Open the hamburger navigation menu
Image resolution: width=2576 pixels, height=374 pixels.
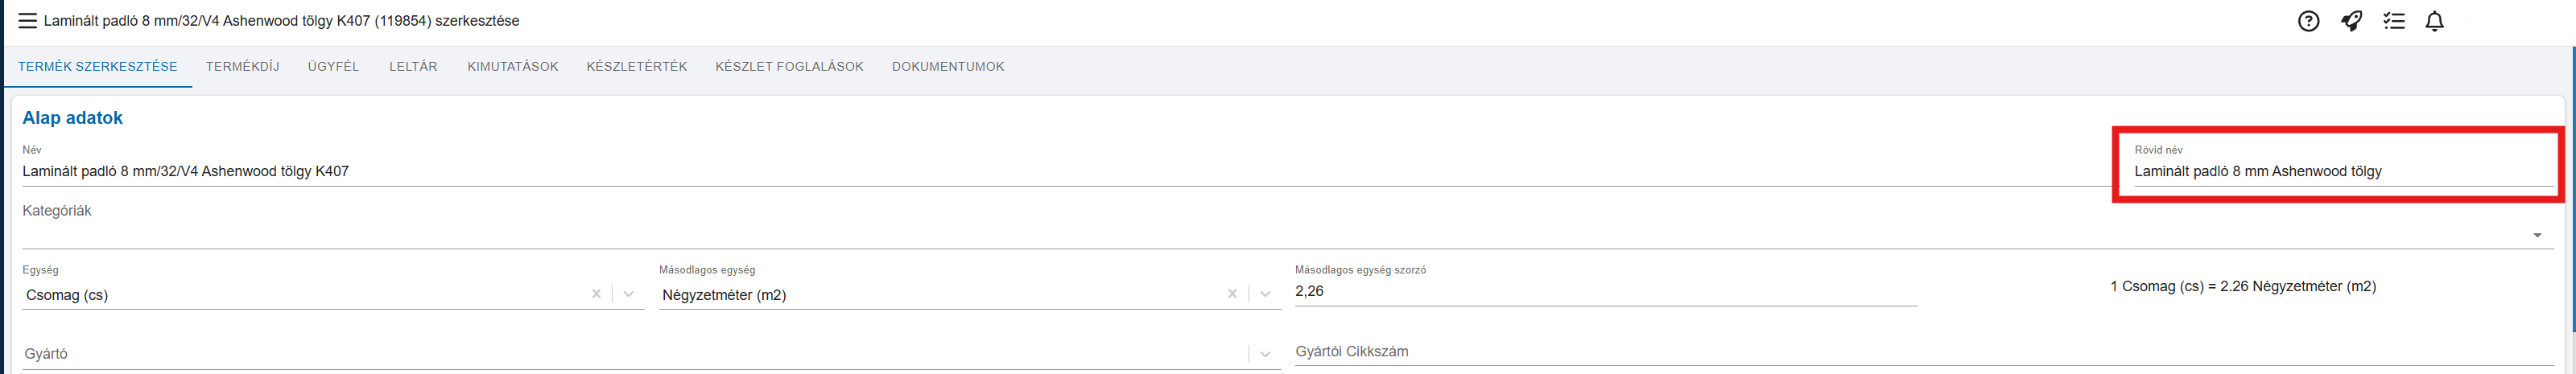pos(27,21)
